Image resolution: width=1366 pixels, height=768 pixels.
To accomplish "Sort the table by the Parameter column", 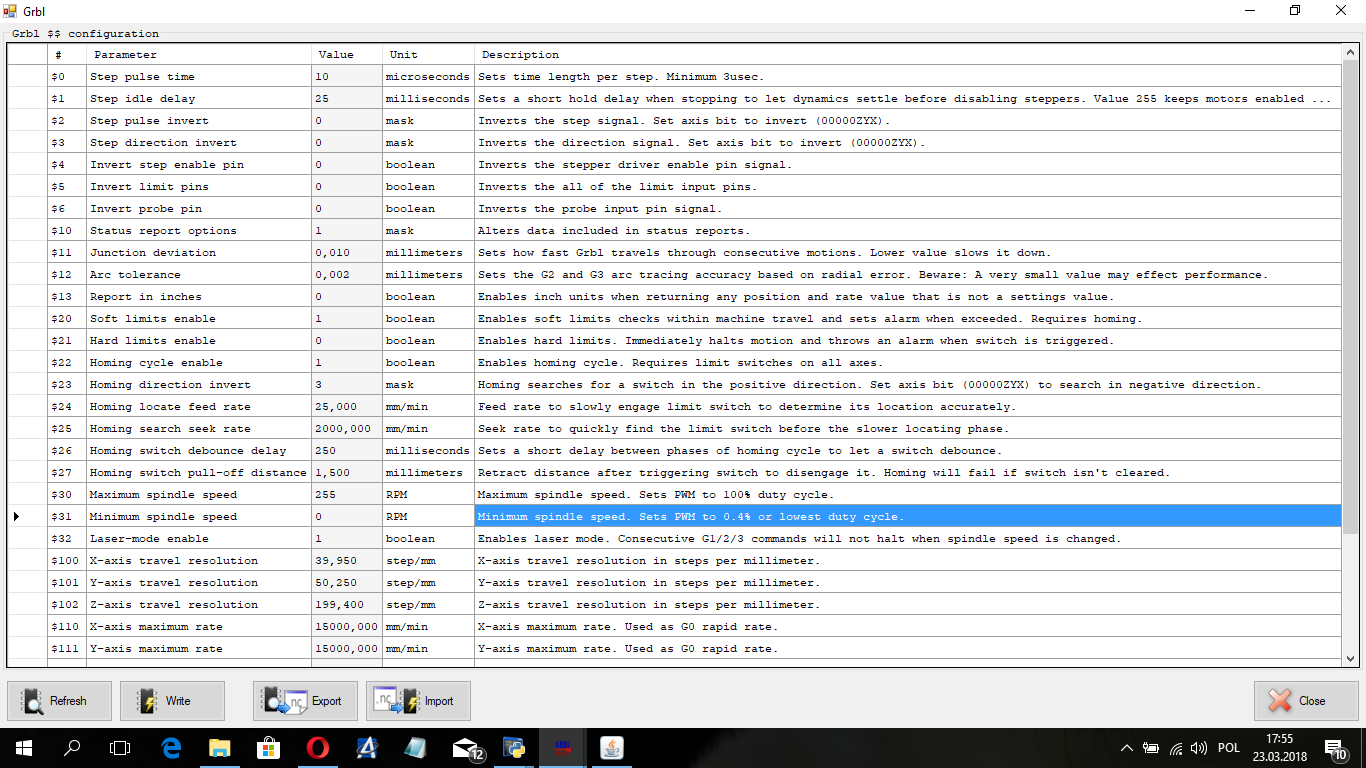I will [198, 54].
